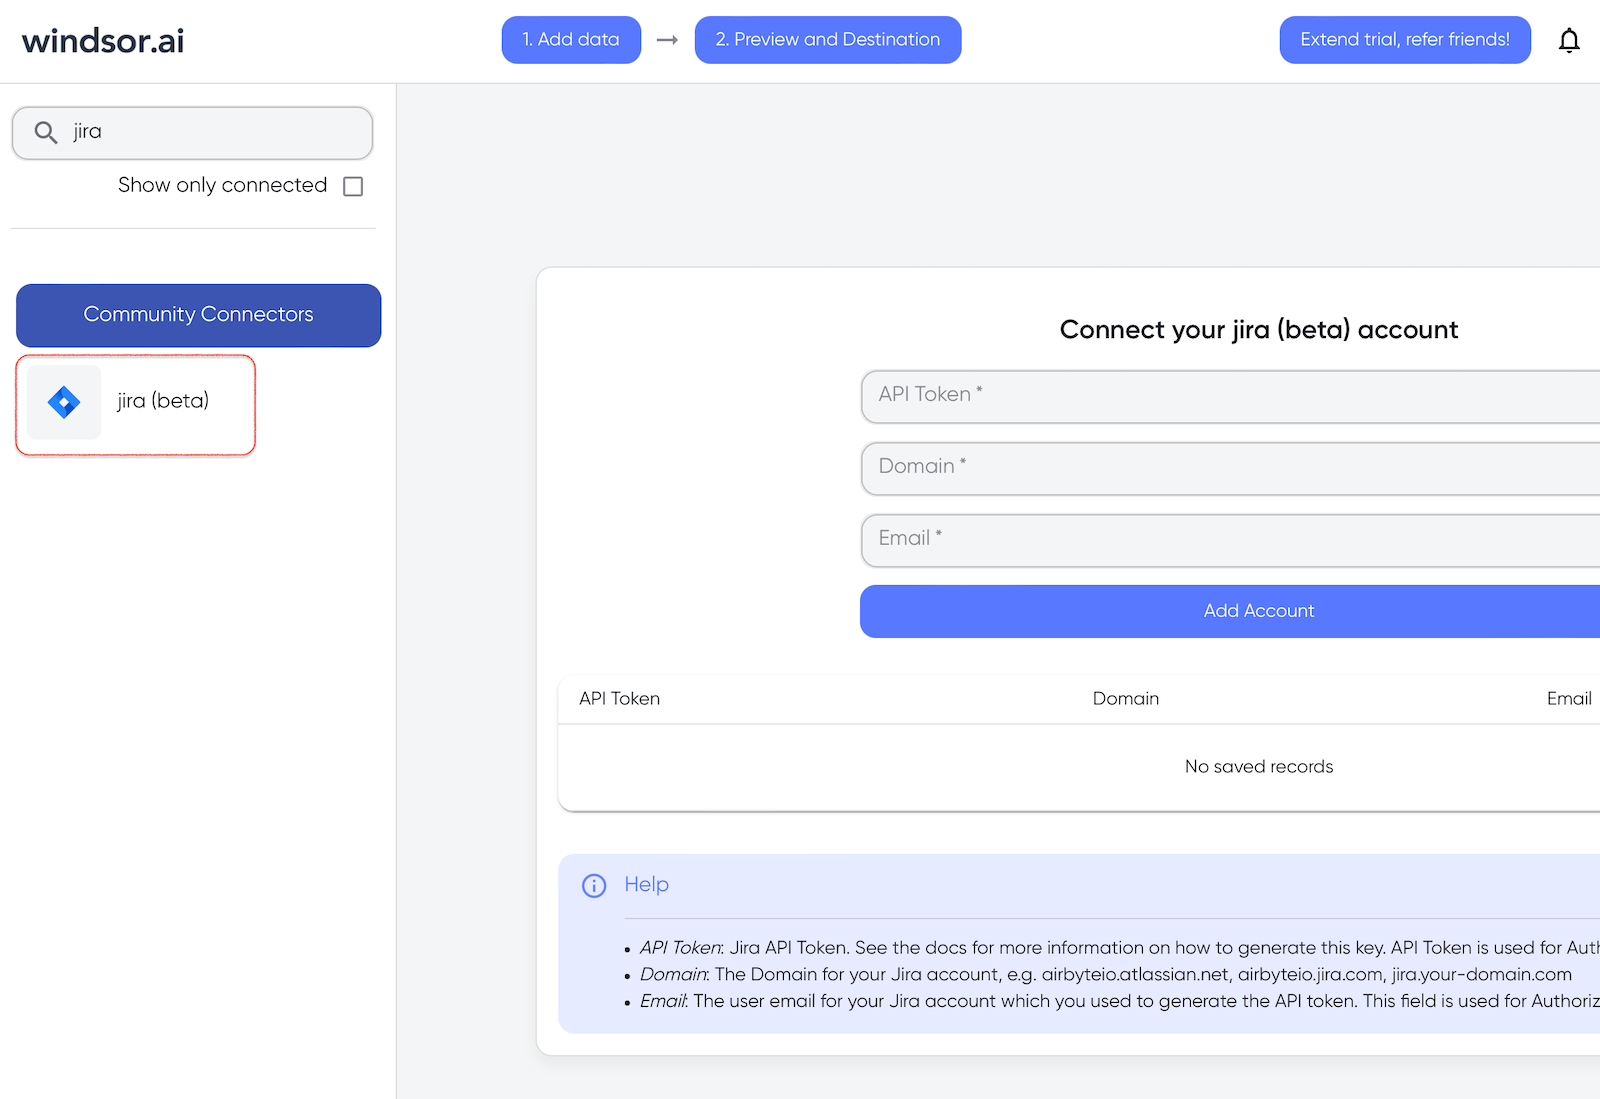Screen dimensions: 1600x1099
Task: Click the Help info circle icon
Action: (x=594, y=885)
